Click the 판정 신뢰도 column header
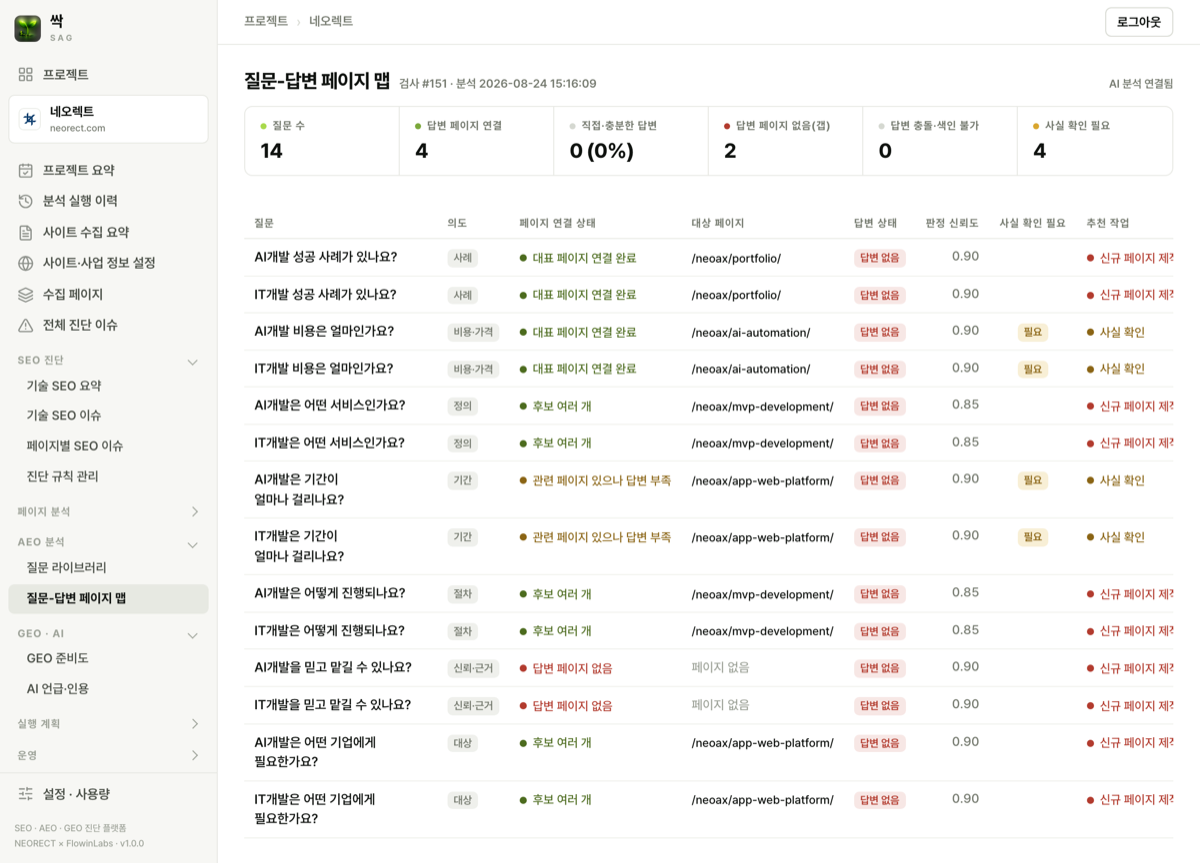Viewport: 1200px width, 863px height. [x=952, y=223]
